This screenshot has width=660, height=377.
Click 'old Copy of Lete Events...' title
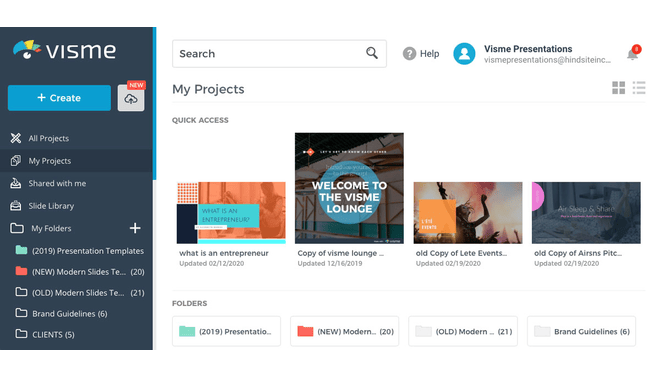point(461,253)
